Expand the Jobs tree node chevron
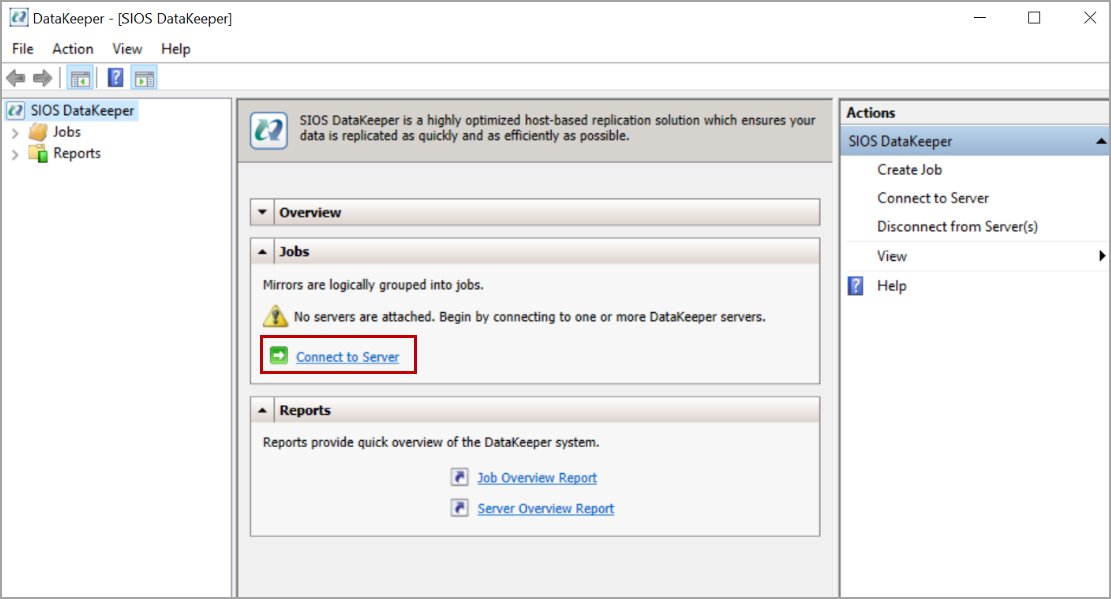1111x599 pixels. (x=15, y=132)
